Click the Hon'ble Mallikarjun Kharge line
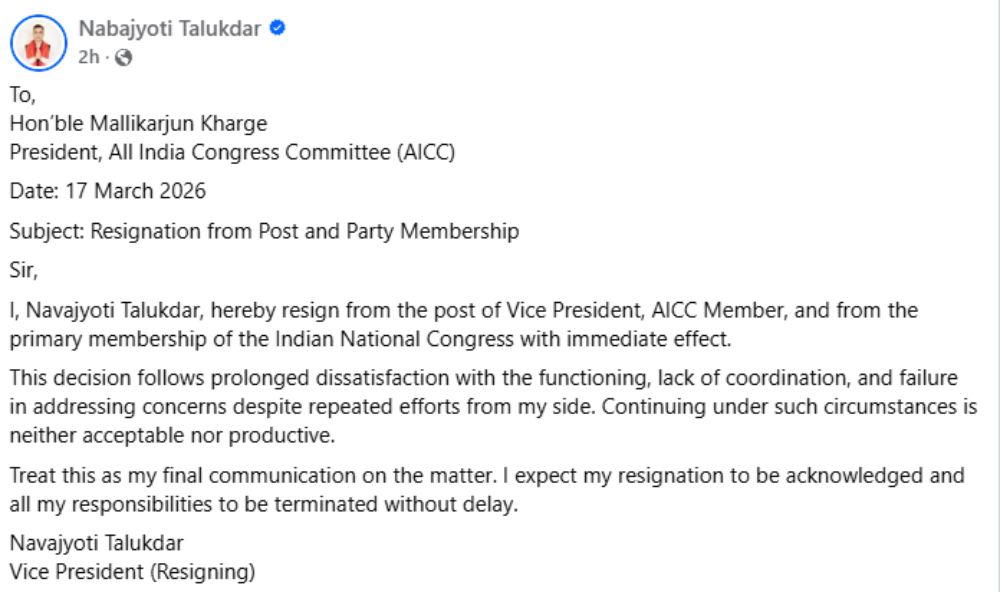 tap(138, 125)
